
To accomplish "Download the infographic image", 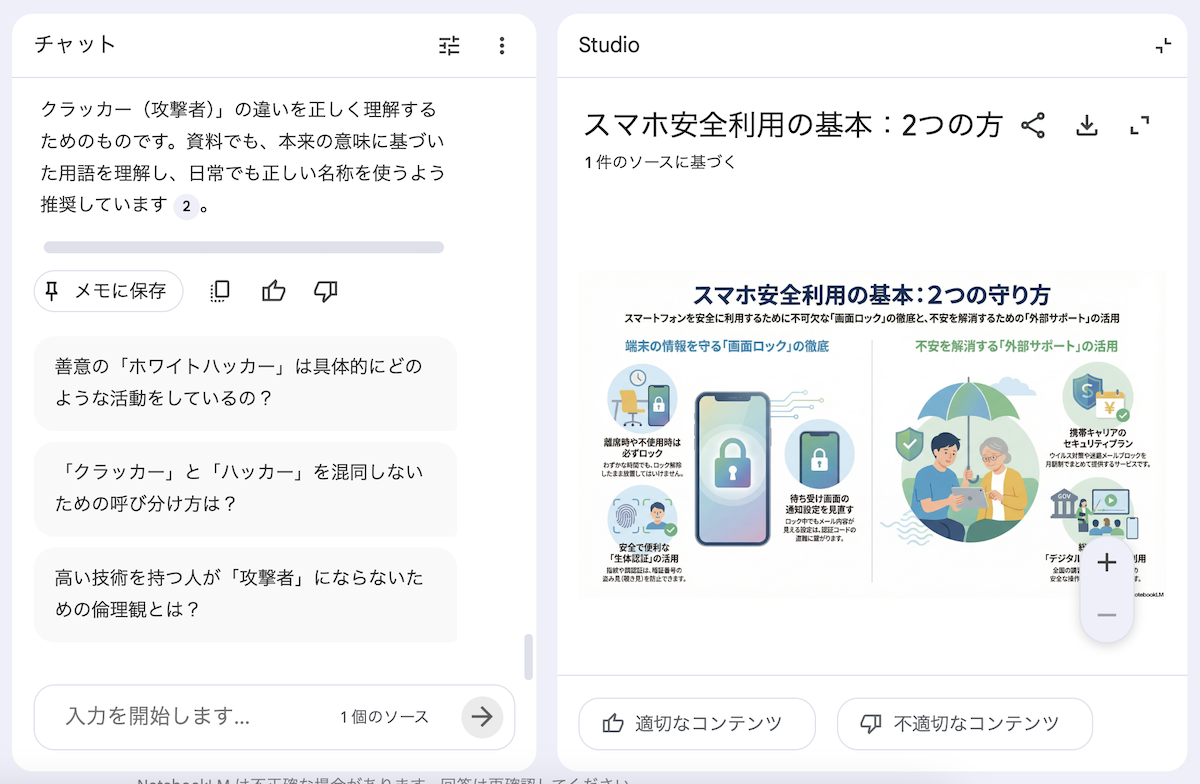I will click(x=1087, y=125).
